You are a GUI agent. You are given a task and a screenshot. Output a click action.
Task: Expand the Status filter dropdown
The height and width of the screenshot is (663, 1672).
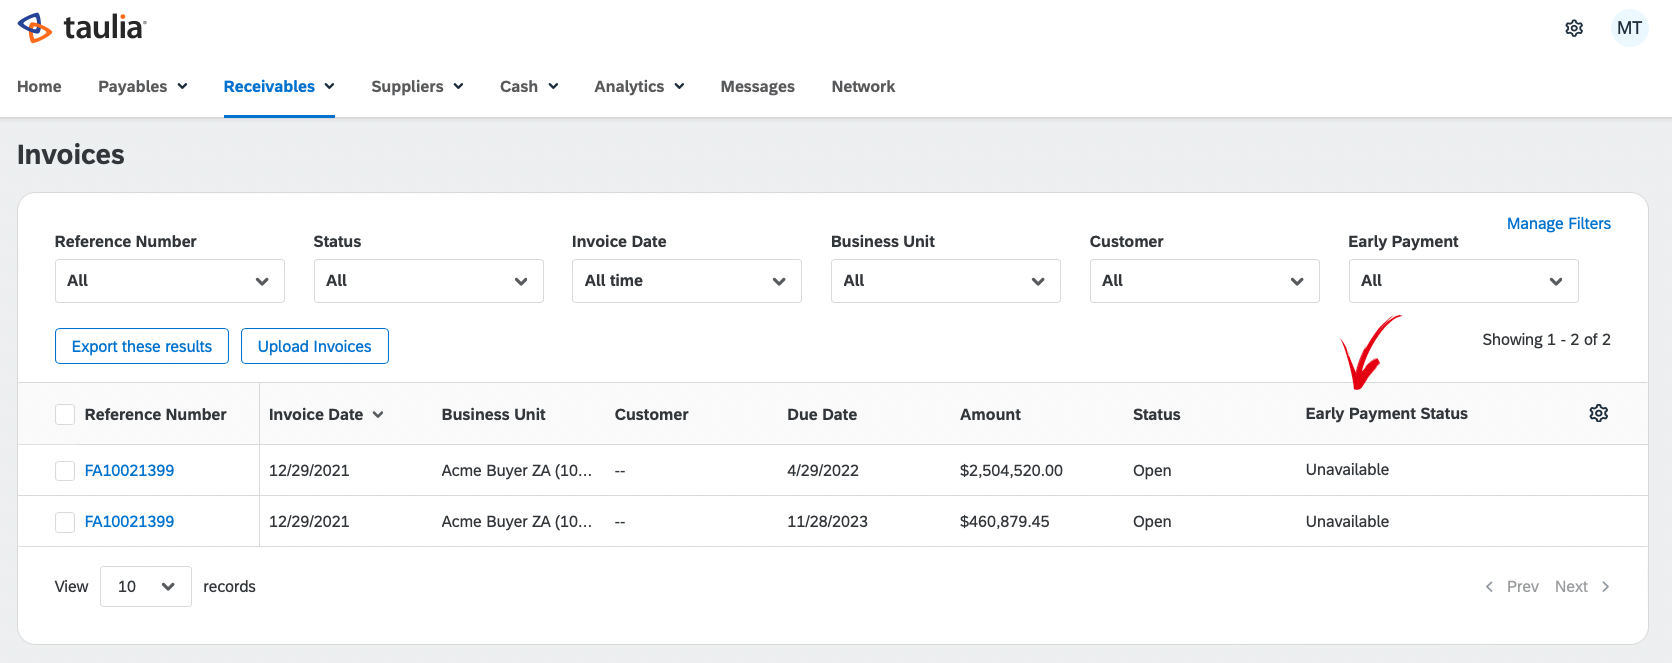point(428,281)
